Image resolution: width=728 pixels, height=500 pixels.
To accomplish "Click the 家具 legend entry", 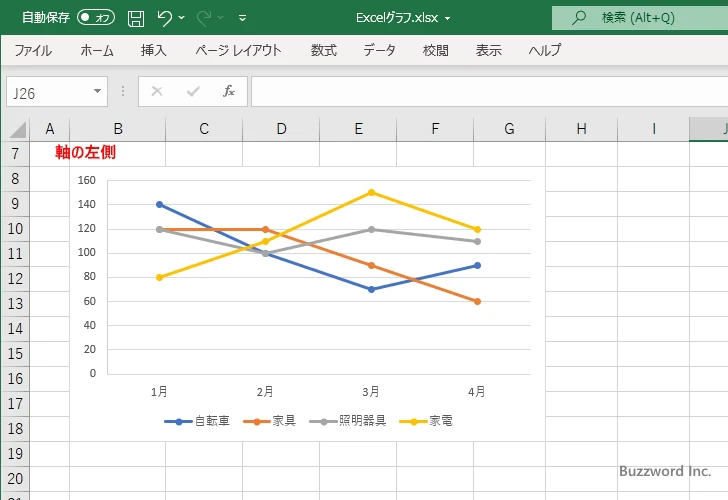I will pos(269,421).
